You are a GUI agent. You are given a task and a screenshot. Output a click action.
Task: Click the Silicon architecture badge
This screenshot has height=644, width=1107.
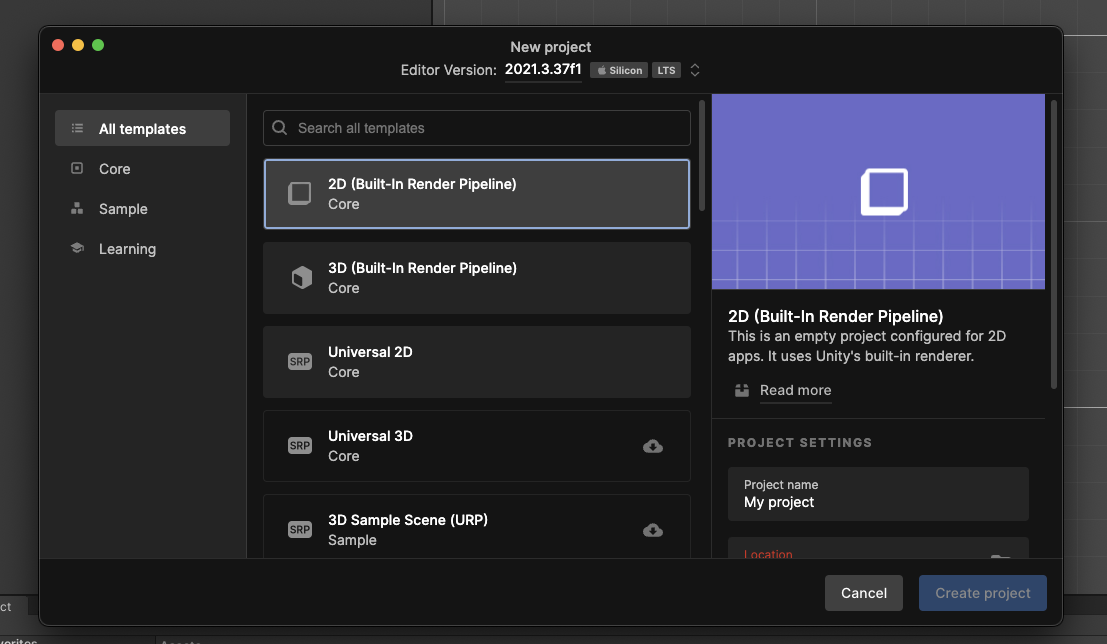pyautogui.click(x=619, y=71)
